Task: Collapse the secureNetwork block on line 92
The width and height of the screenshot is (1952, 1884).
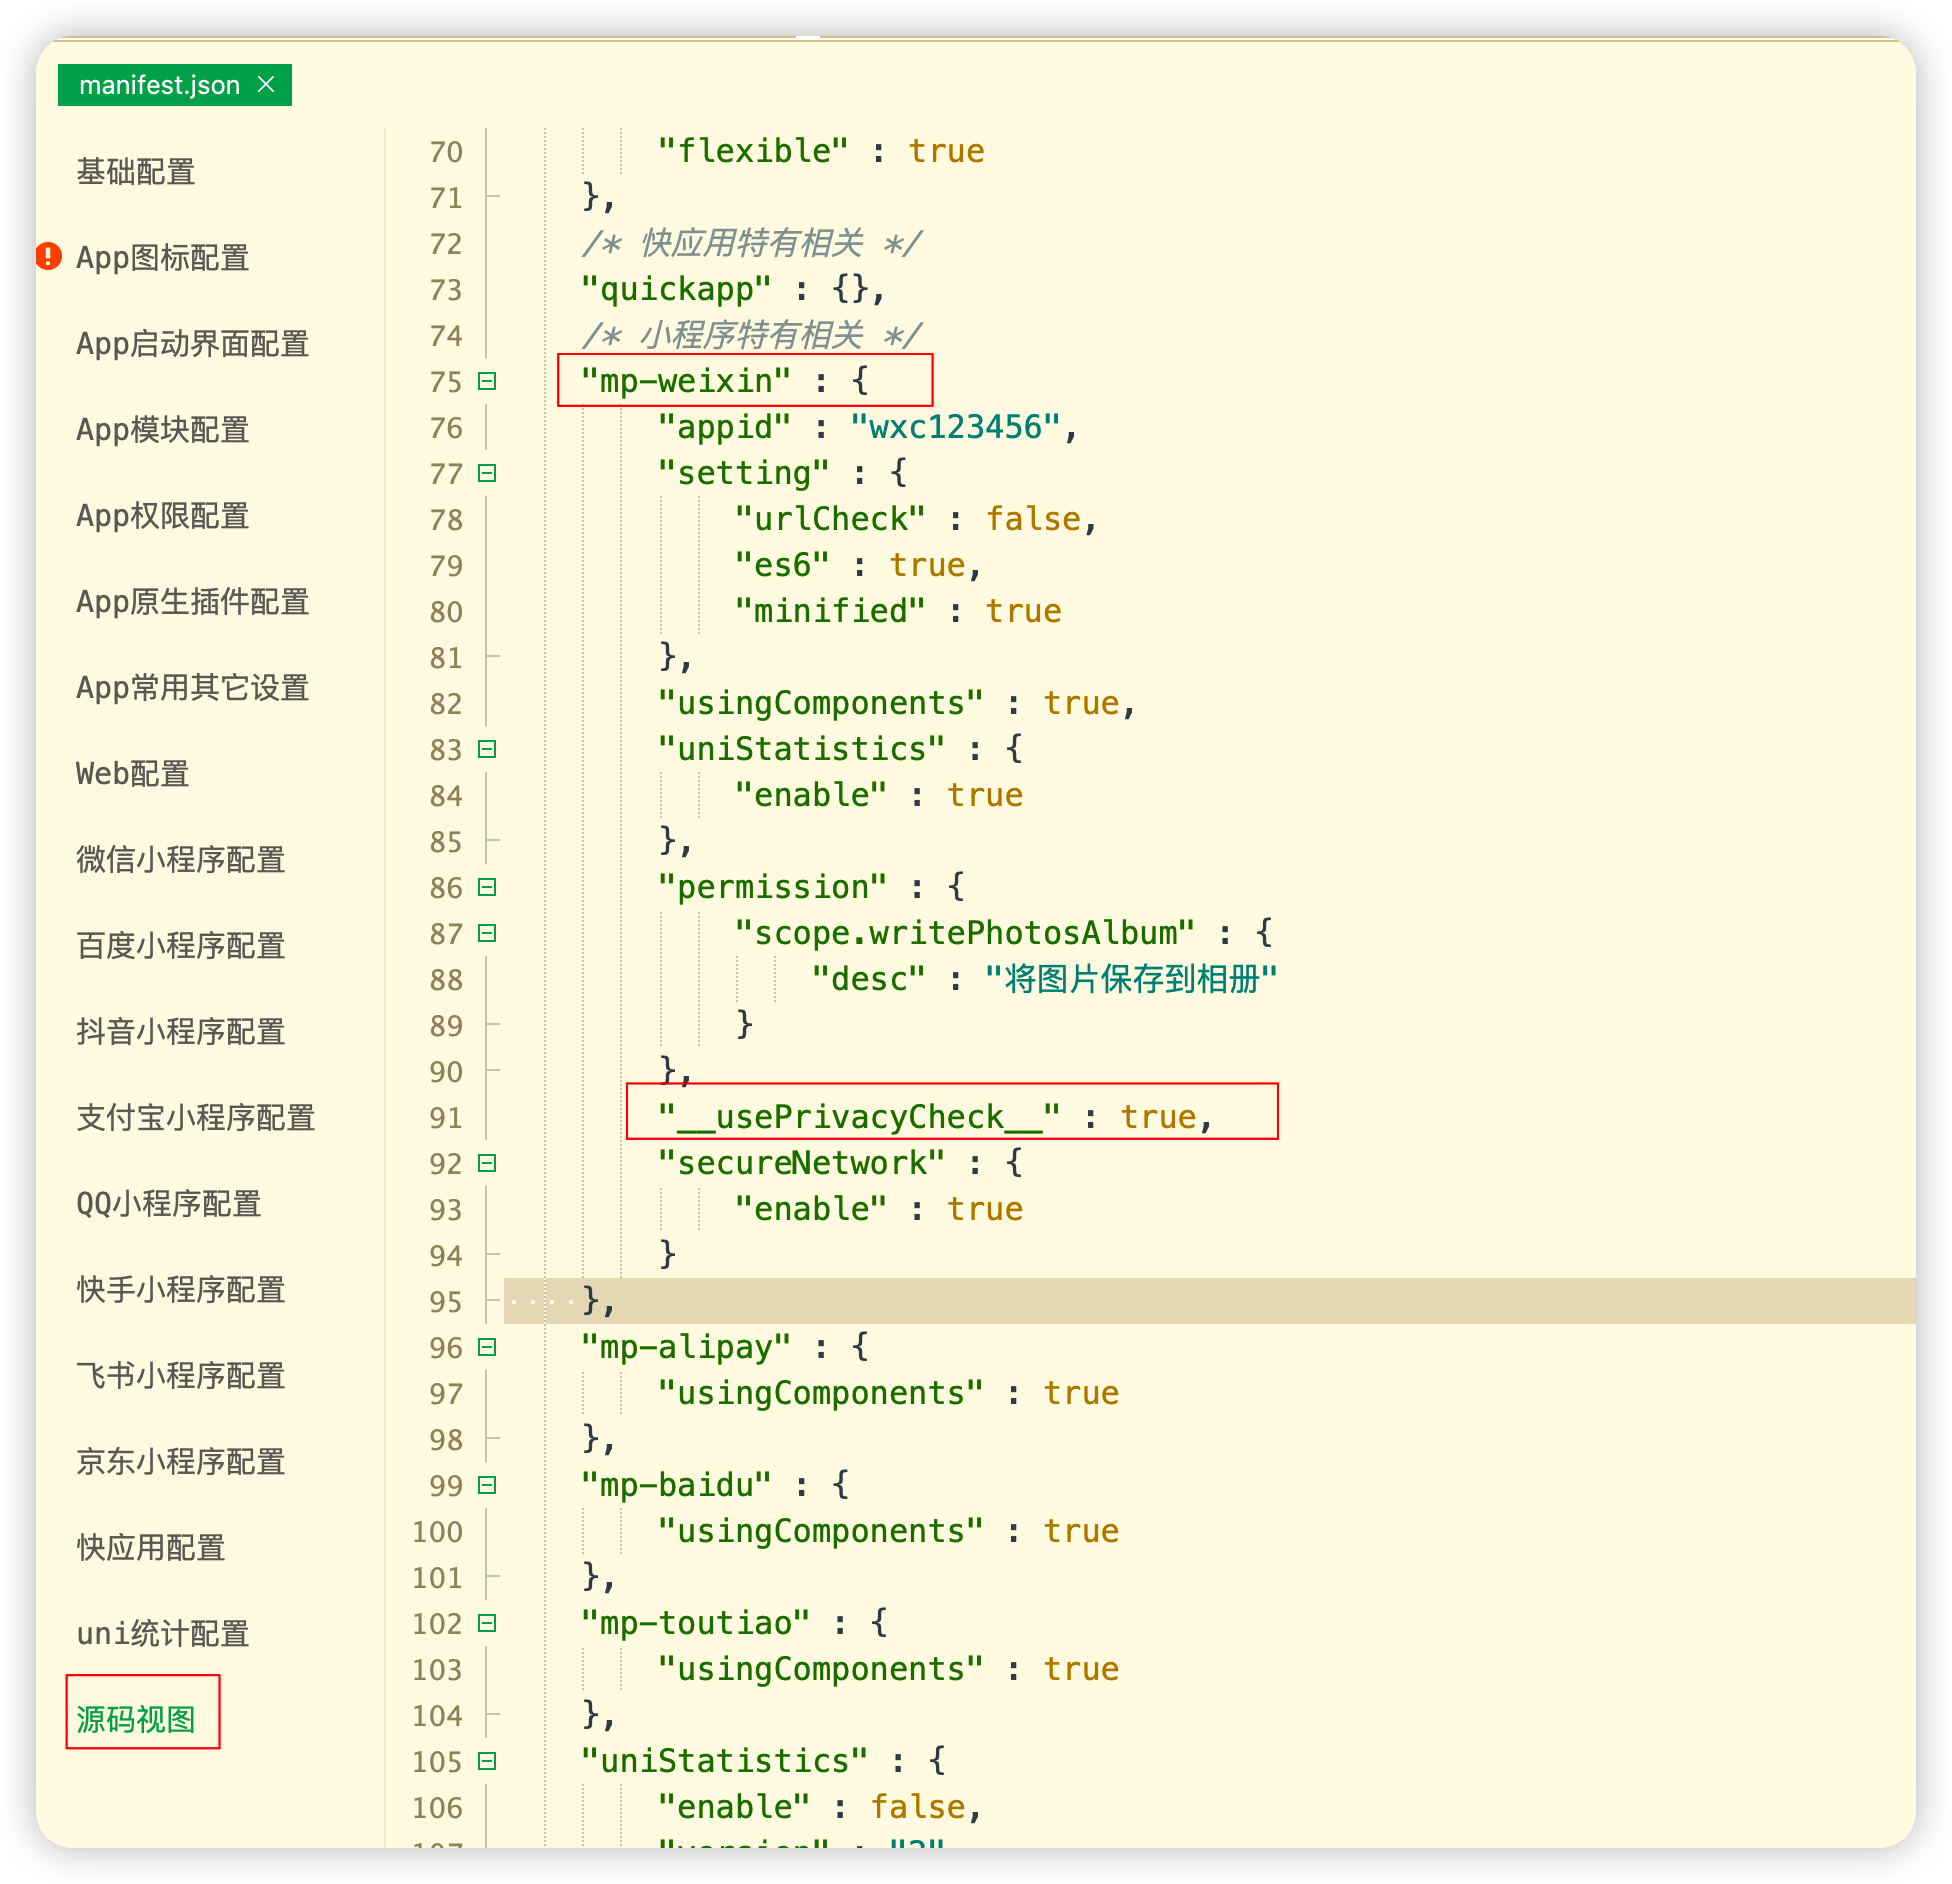Action: click(x=487, y=1163)
